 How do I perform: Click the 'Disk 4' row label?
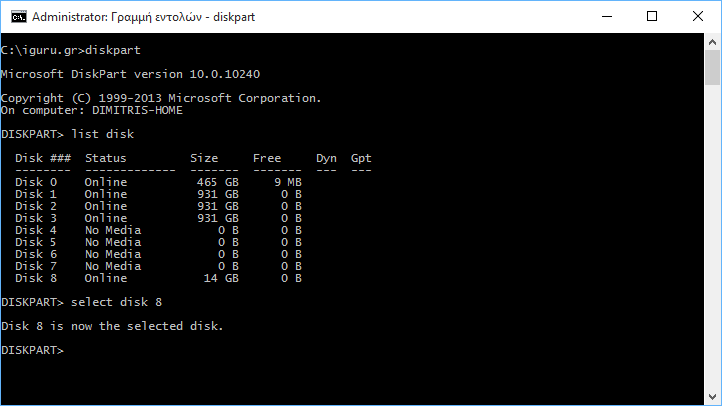click(x=36, y=230)
